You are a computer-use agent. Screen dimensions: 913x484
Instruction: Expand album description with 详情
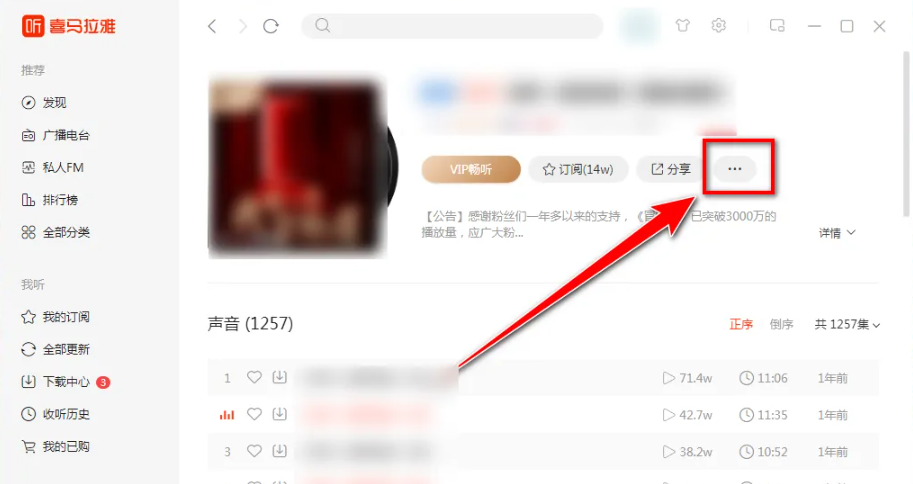click(837, 233)
